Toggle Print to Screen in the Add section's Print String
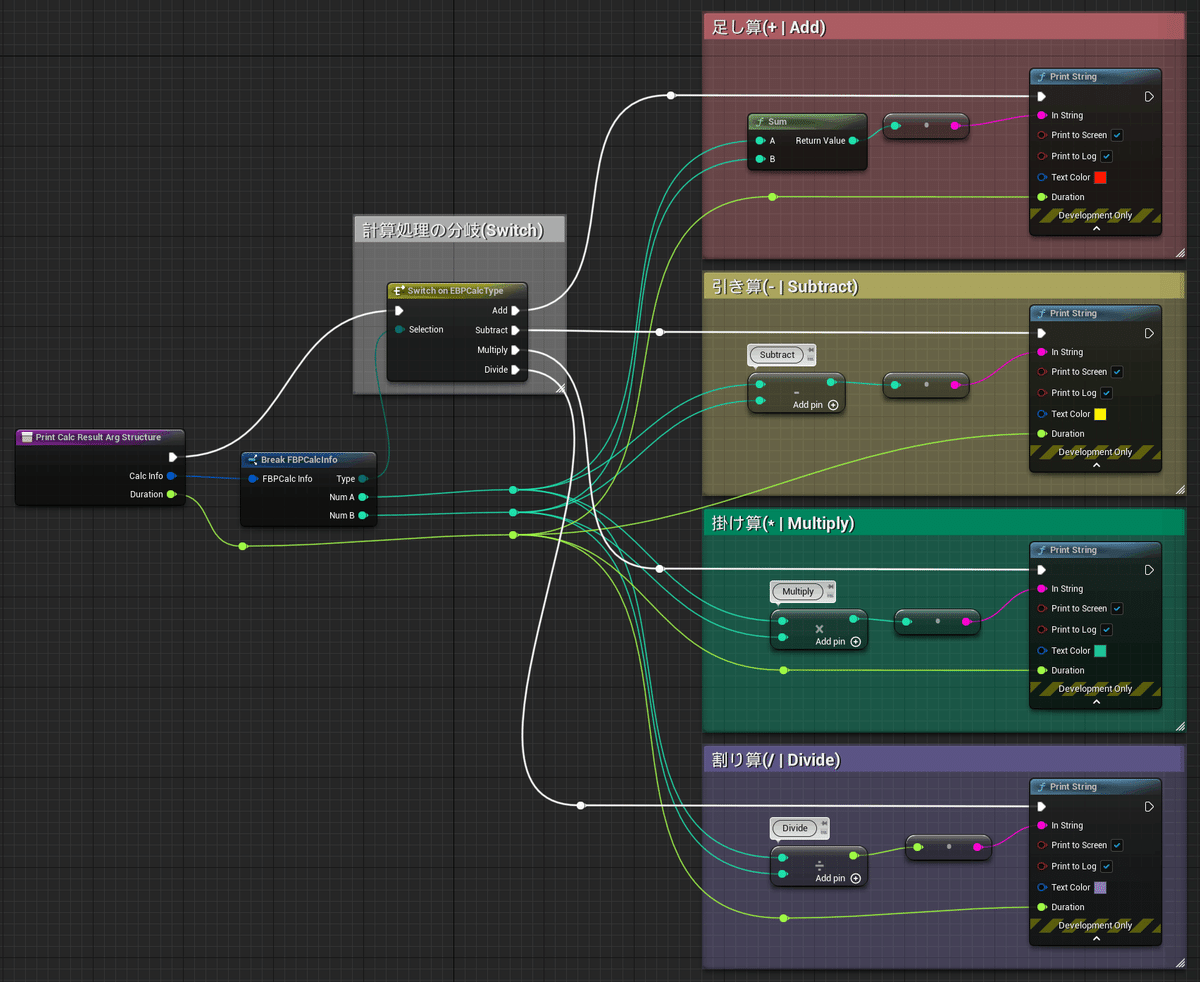Viewport: 1200px width, 982px height. (x=1117, y=135)
